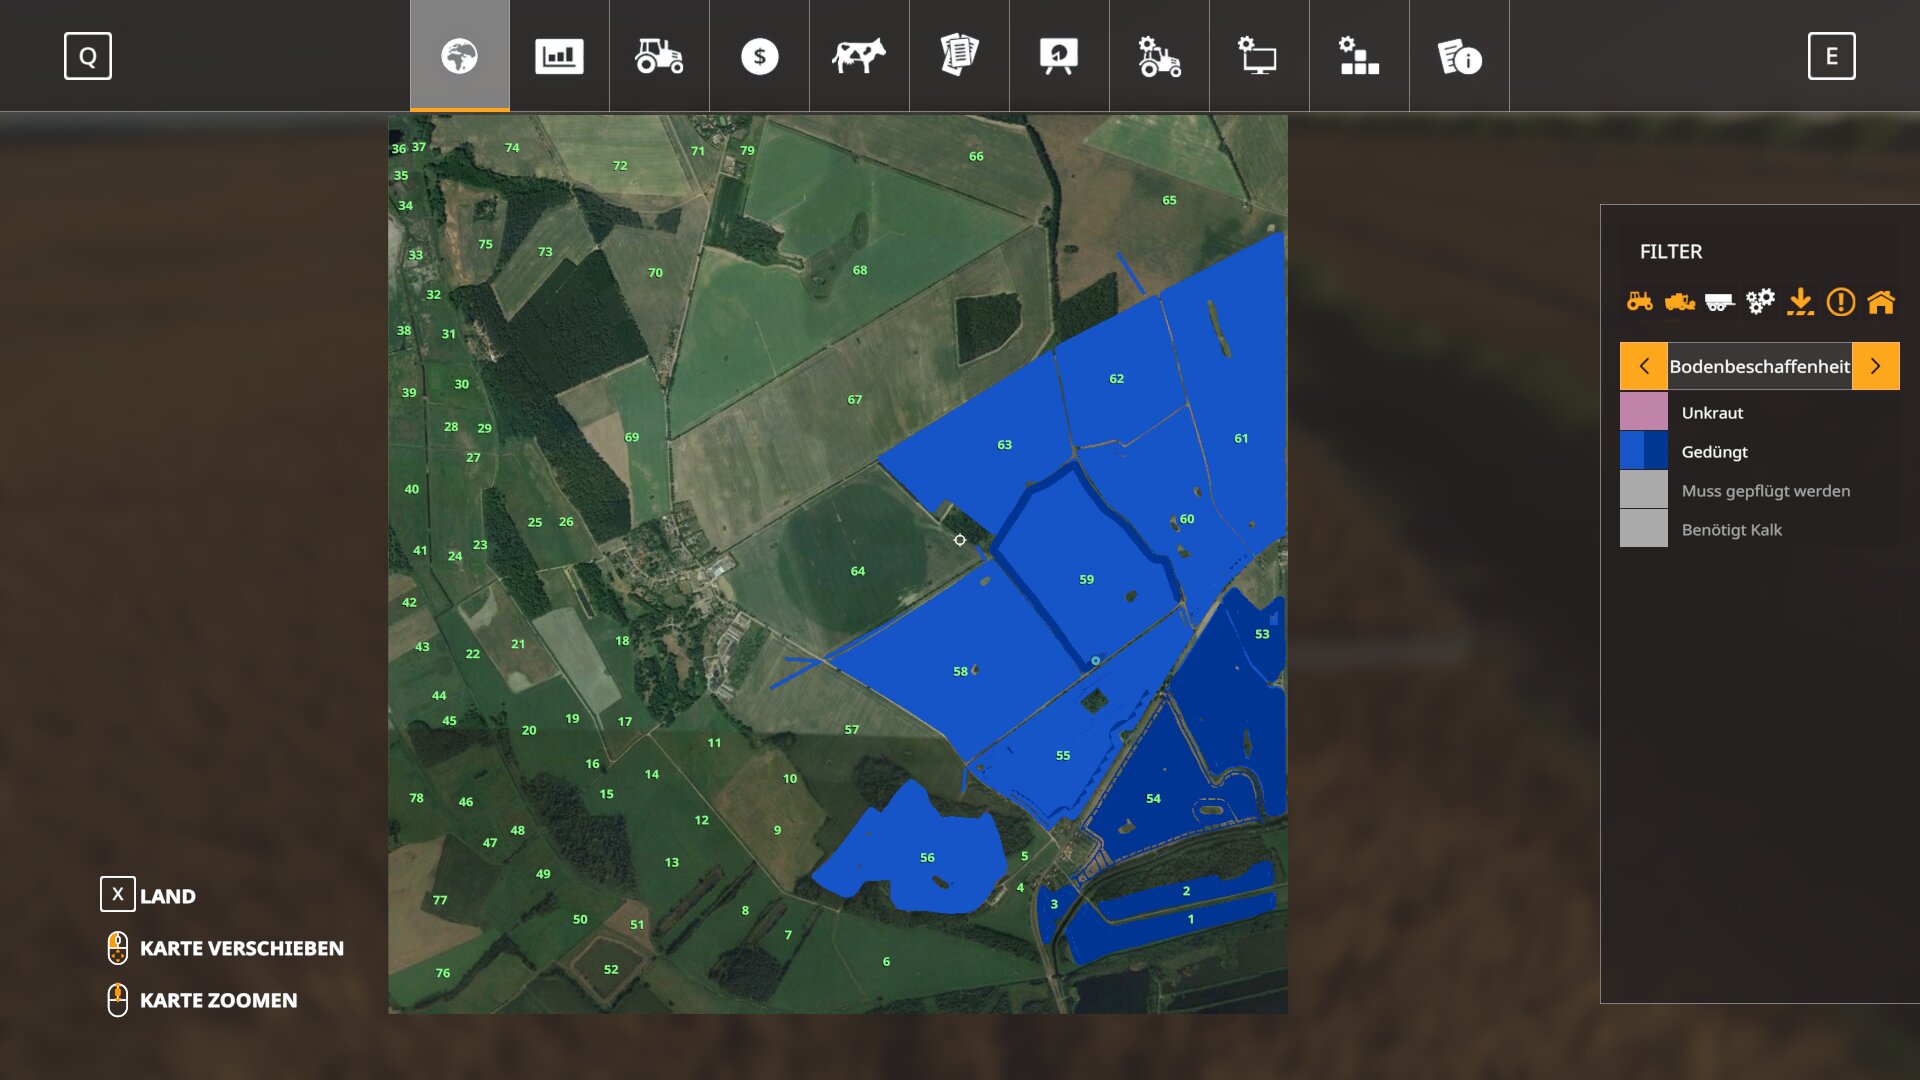Toggle the exclamation mark map filter

pyautogui.click(x=1840, y=301)
